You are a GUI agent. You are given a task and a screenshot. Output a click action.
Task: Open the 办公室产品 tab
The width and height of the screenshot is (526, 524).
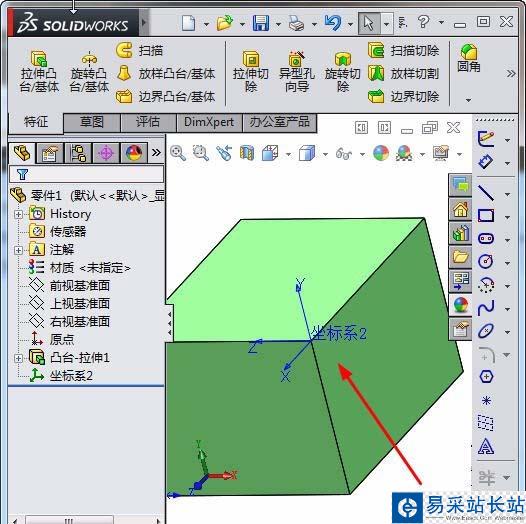[279, 122]
